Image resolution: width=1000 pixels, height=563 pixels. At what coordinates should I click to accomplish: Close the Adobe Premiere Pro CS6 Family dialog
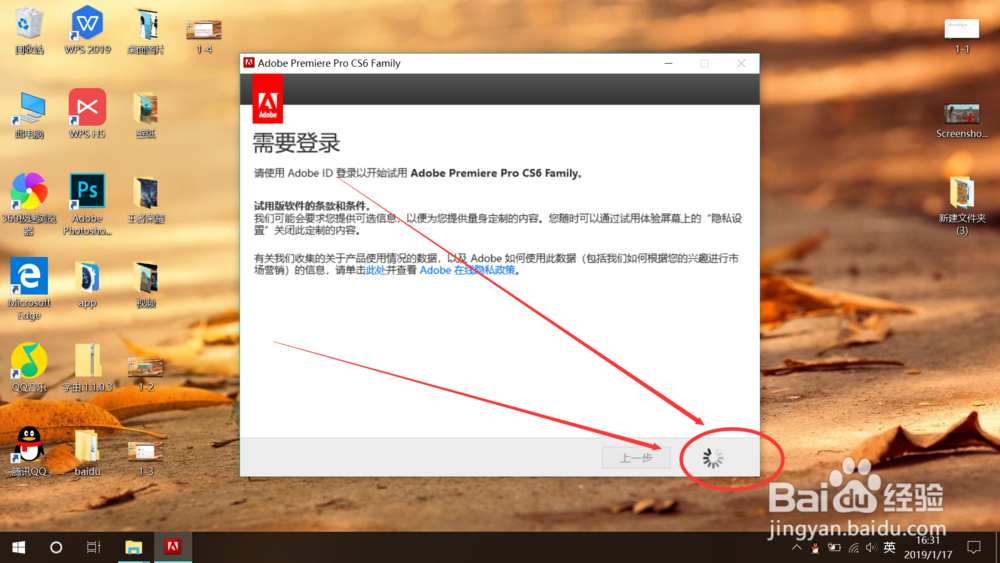741,63
